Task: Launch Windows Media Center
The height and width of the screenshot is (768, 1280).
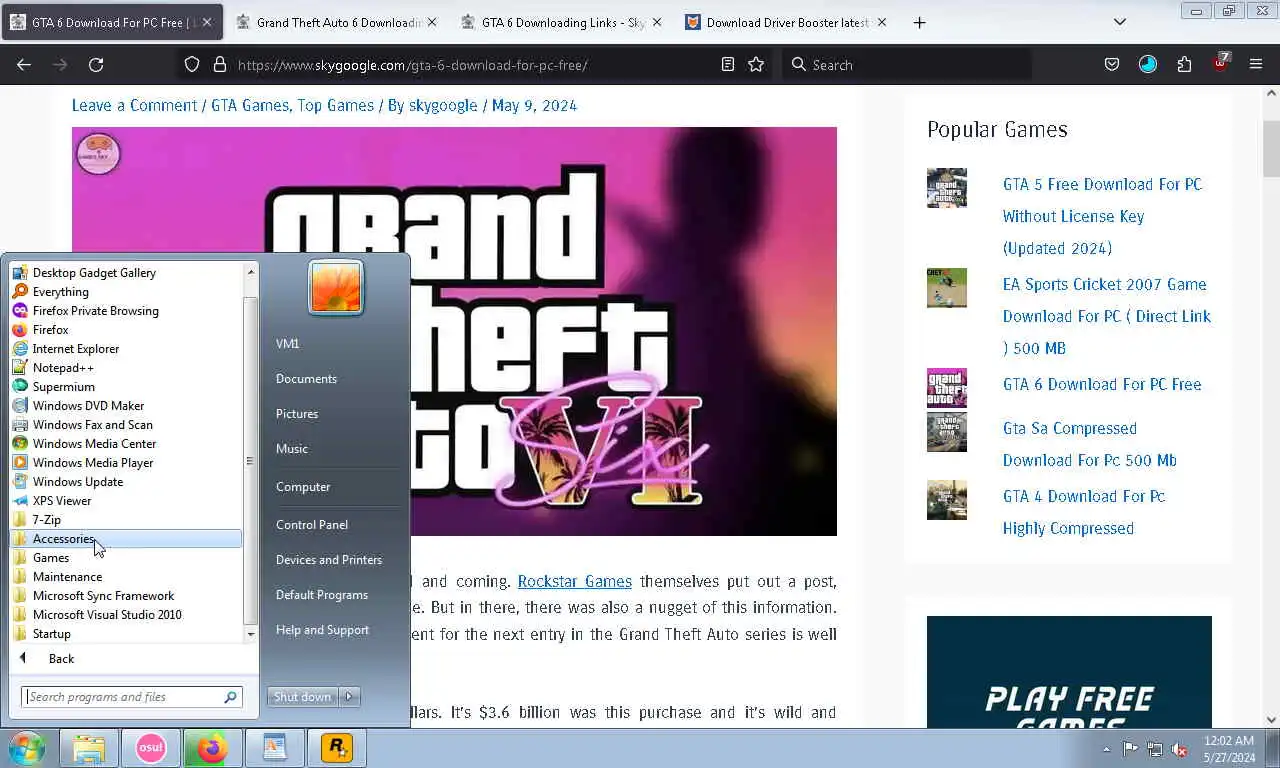Action: click(126, 444)
